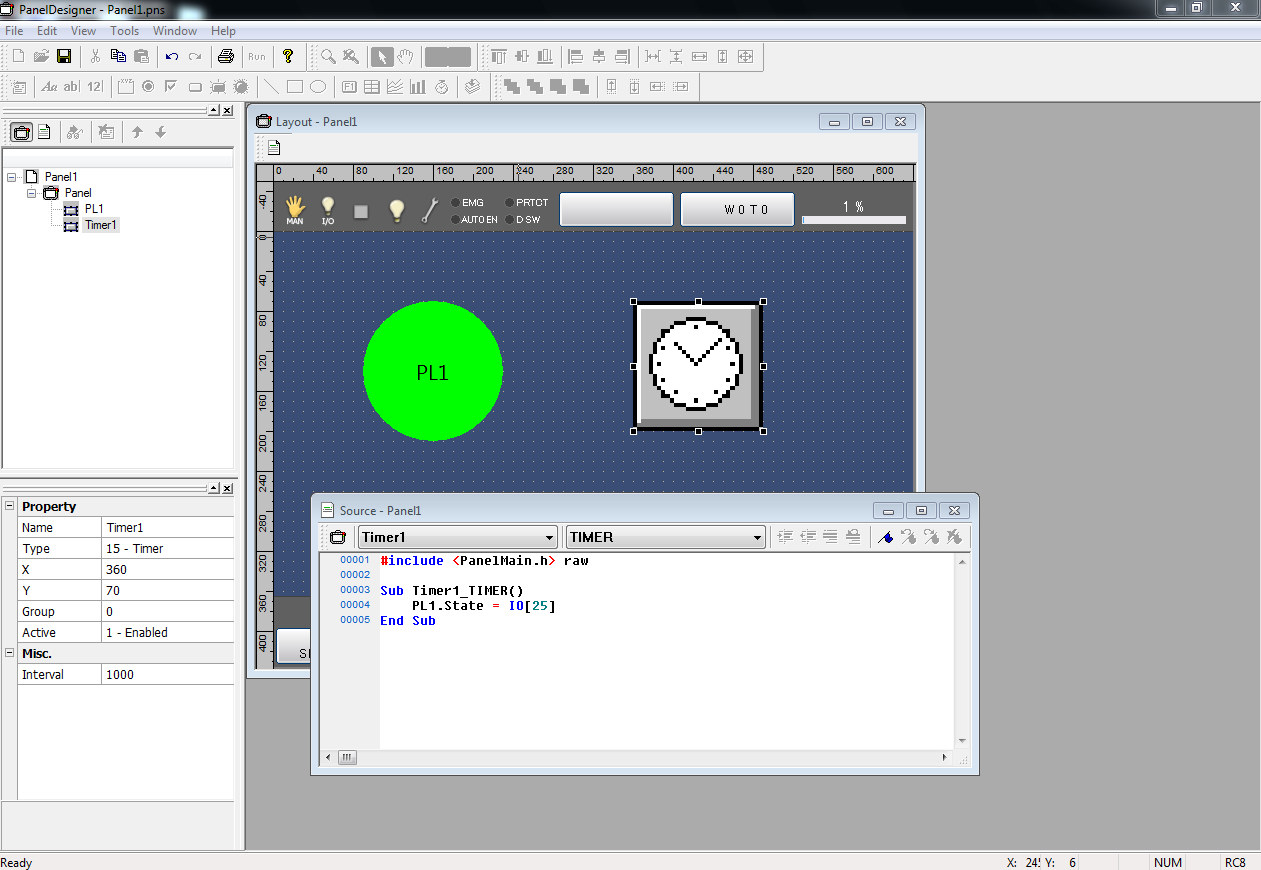Select the Line drawing tool
Screen dimensions: 1261x870
click(x=270, y=87)
